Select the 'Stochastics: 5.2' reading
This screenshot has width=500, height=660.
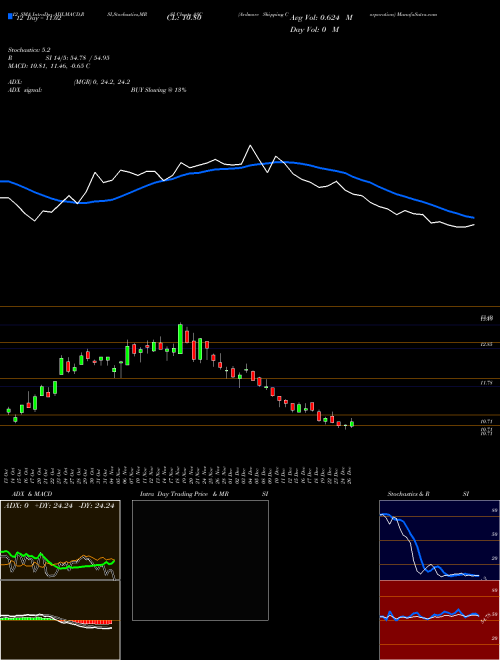pos(29,50)
